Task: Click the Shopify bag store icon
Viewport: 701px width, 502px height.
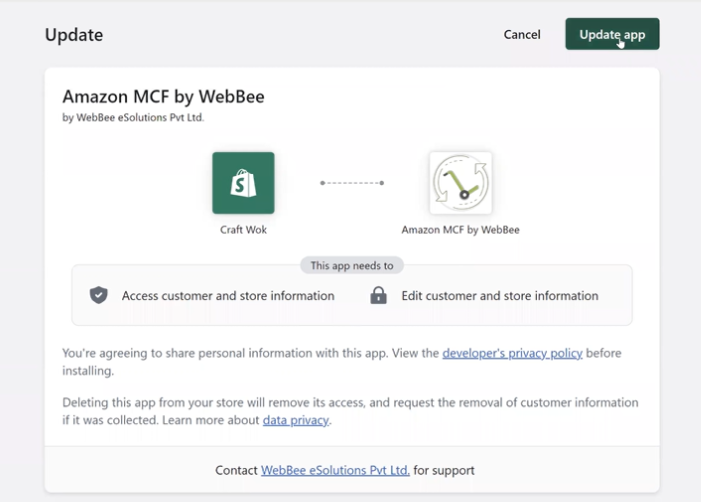Action: [x=243, y=183]
